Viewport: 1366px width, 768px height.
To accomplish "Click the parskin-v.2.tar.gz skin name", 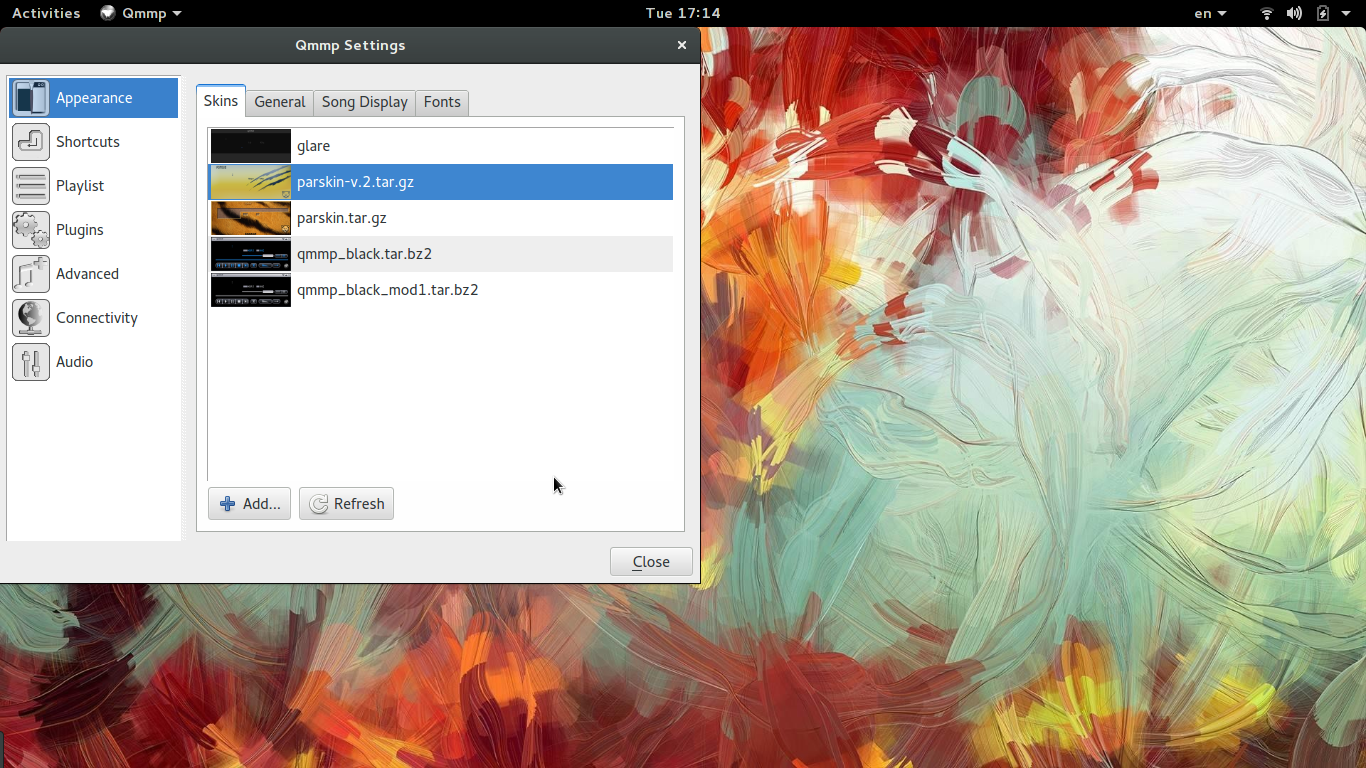I will point(355,182).
